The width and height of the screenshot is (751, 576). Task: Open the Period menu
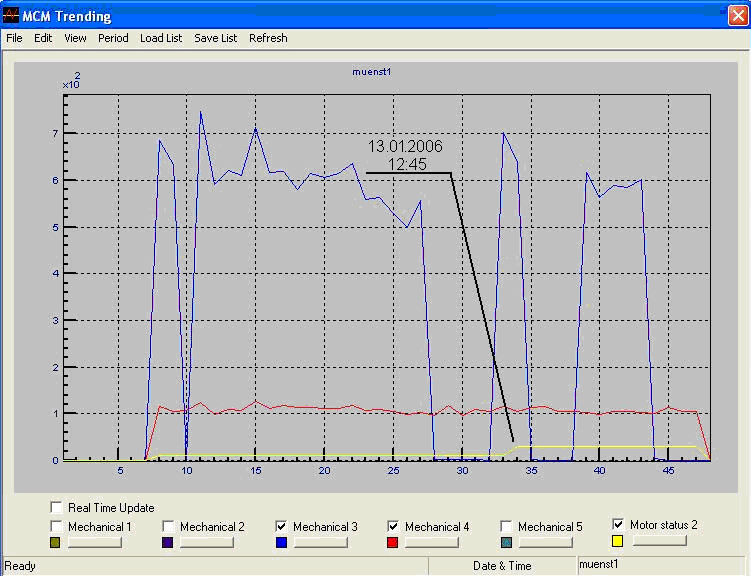[113, 38]
